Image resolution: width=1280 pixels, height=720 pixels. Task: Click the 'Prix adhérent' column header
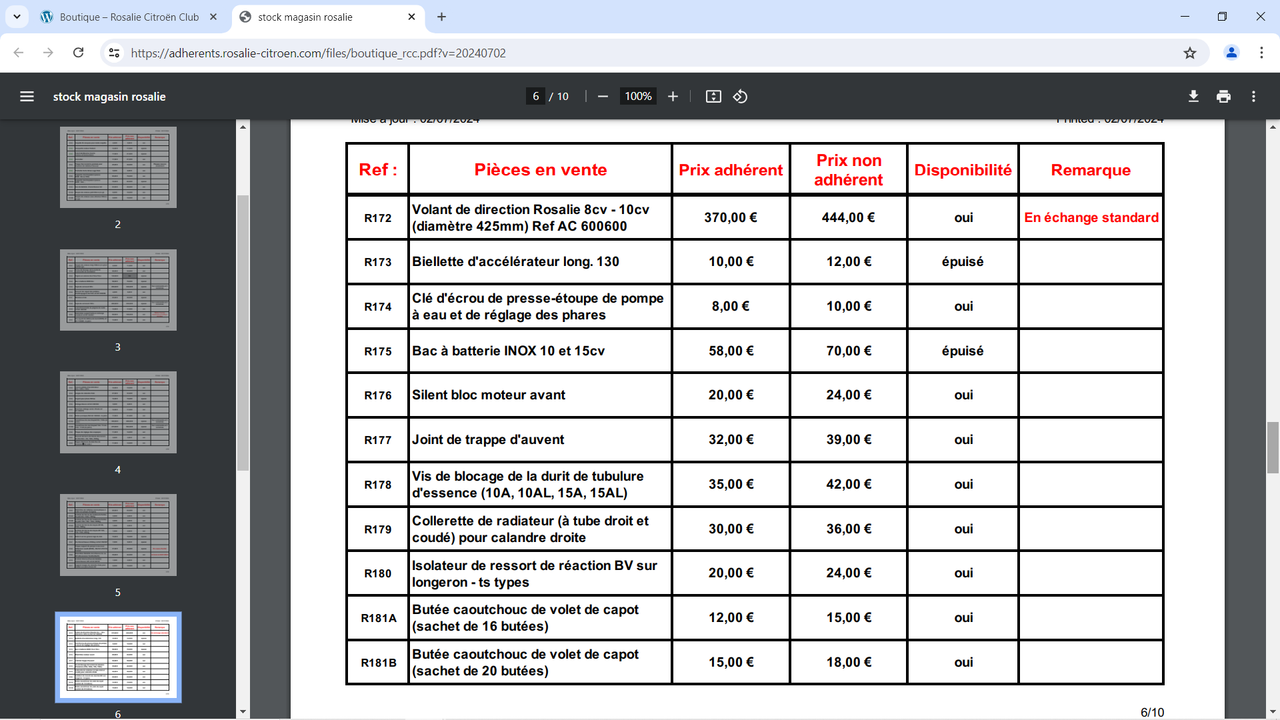point(731,170)
